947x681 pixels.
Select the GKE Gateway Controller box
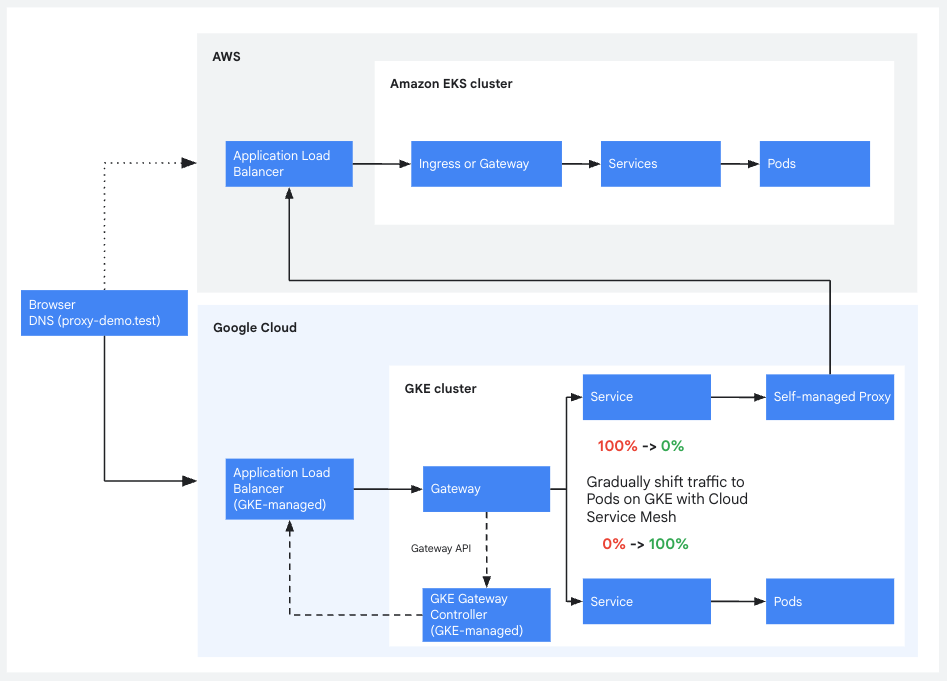[486, 615]
